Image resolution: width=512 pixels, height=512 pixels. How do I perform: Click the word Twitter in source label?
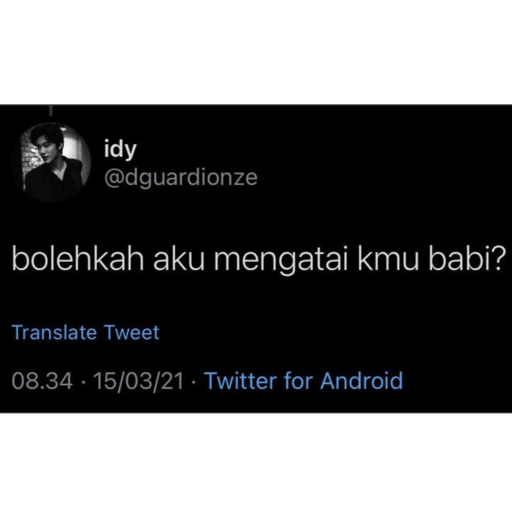coord(240,380)
